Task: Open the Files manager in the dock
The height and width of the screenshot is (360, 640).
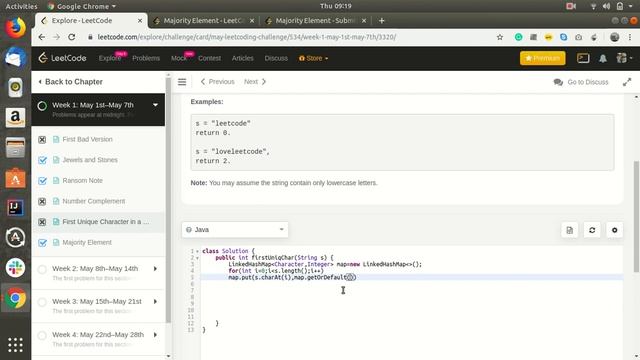Action: tap(16, 148)
